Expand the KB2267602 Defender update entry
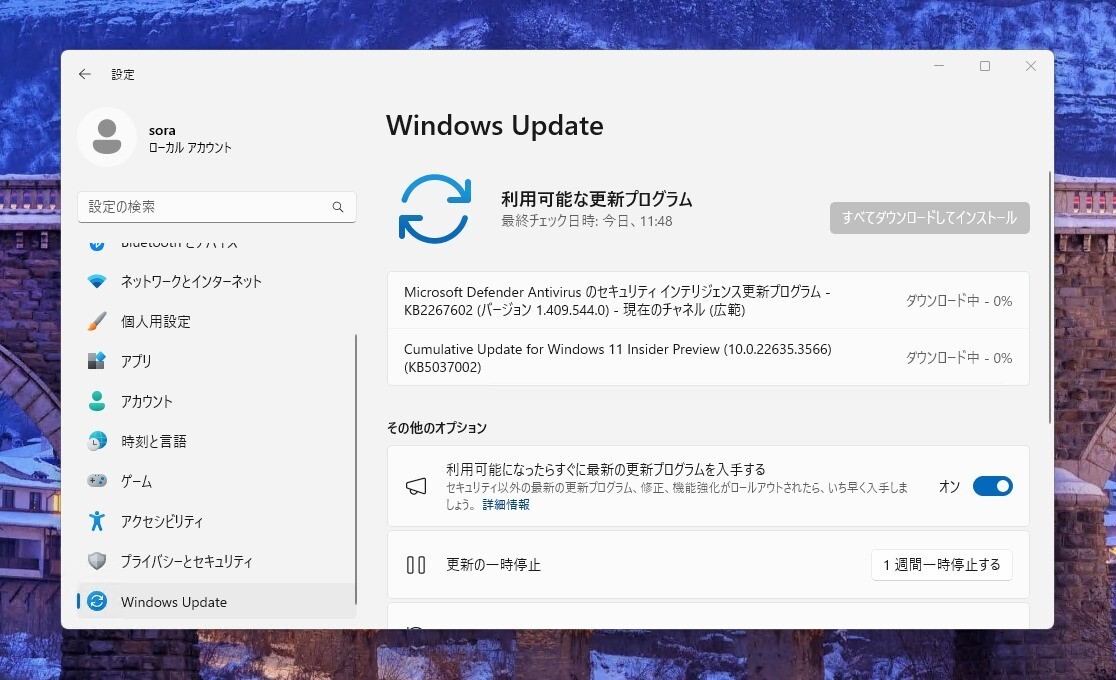 click(x=707, y=300)
